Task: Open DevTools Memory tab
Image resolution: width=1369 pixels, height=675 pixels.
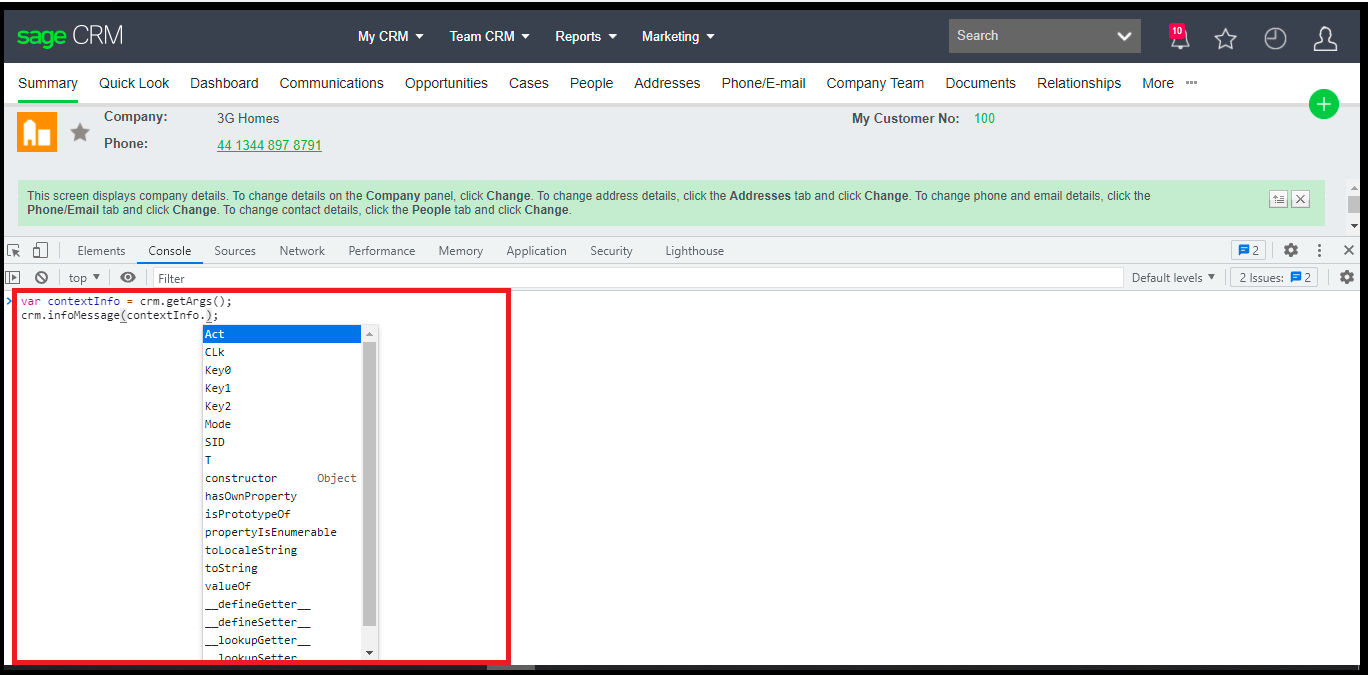Action: point(460,250)
